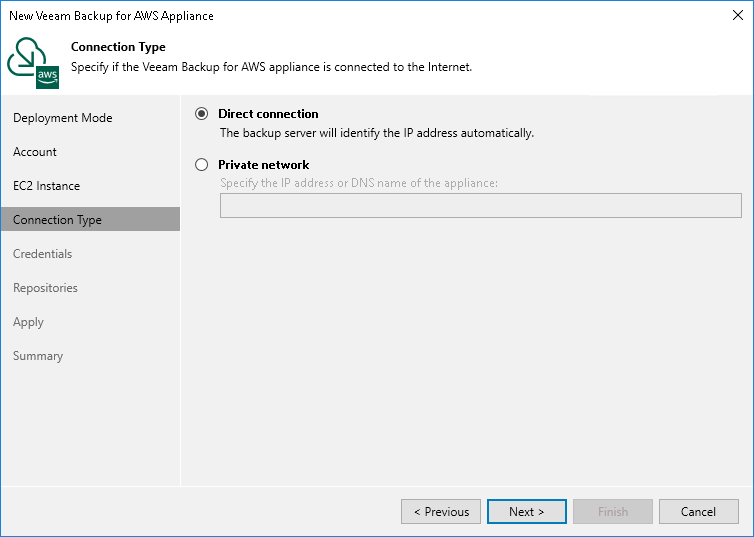Click the Direct connection option label

coord(268,114)
